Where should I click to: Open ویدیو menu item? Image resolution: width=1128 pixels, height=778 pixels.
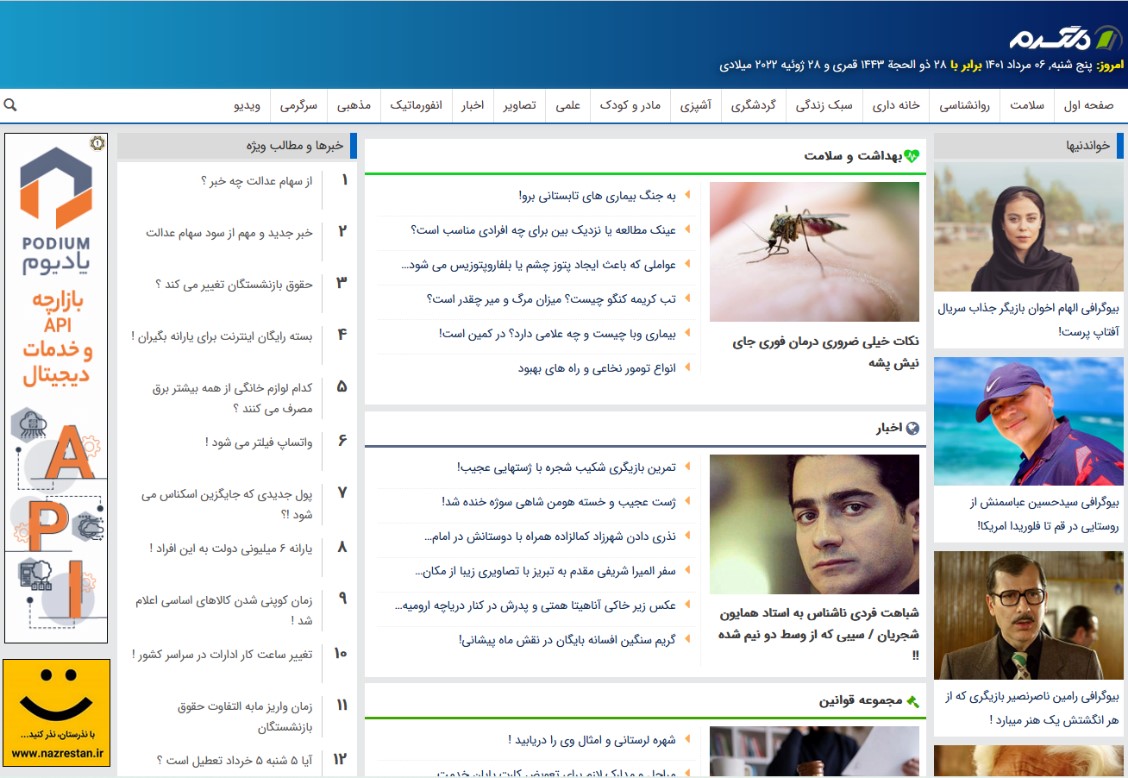click(x=247, y=105)
